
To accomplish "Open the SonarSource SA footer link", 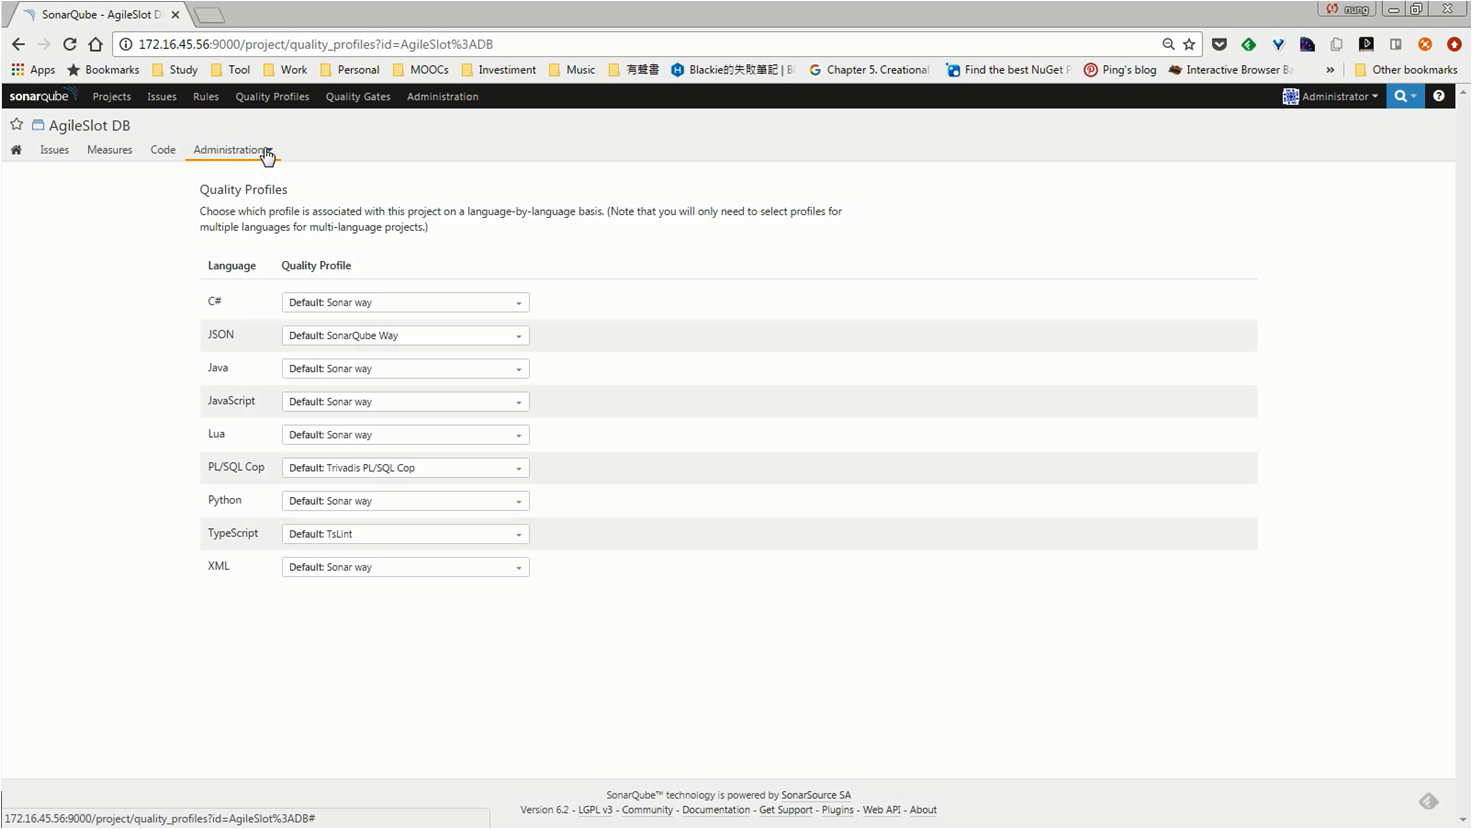I will coord(816,795).
